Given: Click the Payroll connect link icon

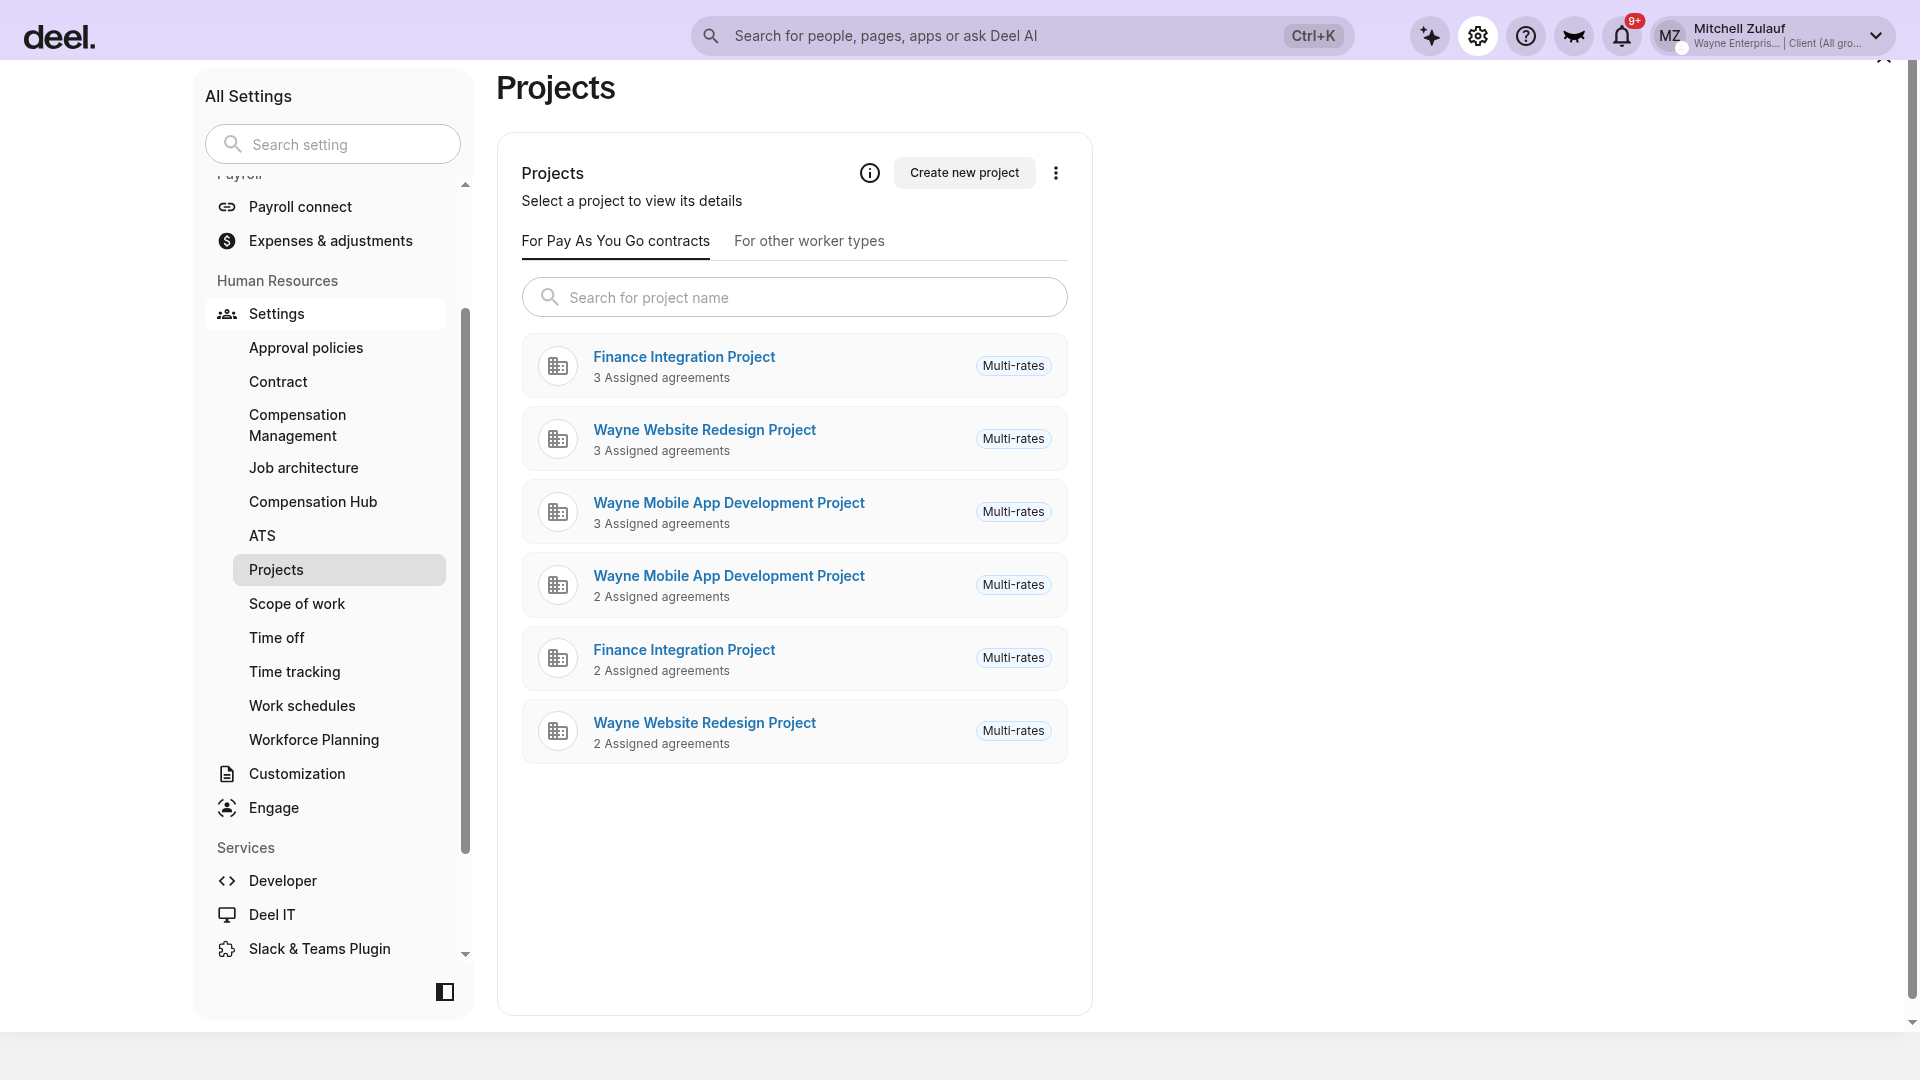Looking at the screenshot, I should pyautogui.click(x=227, y=207).
